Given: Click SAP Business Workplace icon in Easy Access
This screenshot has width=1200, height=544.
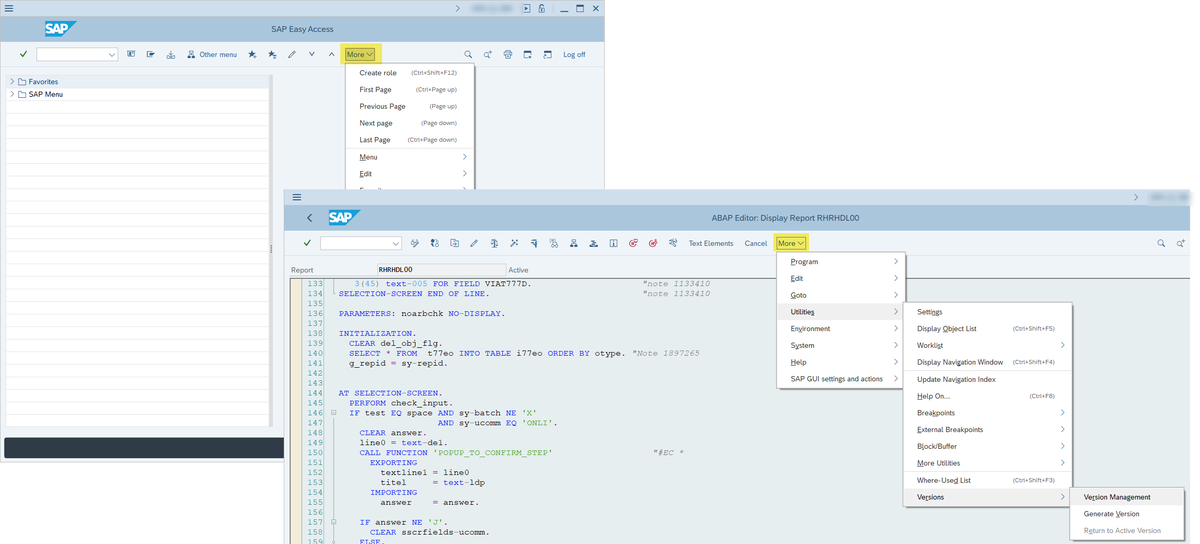Looking at the screenshot, I should [171, 54].
